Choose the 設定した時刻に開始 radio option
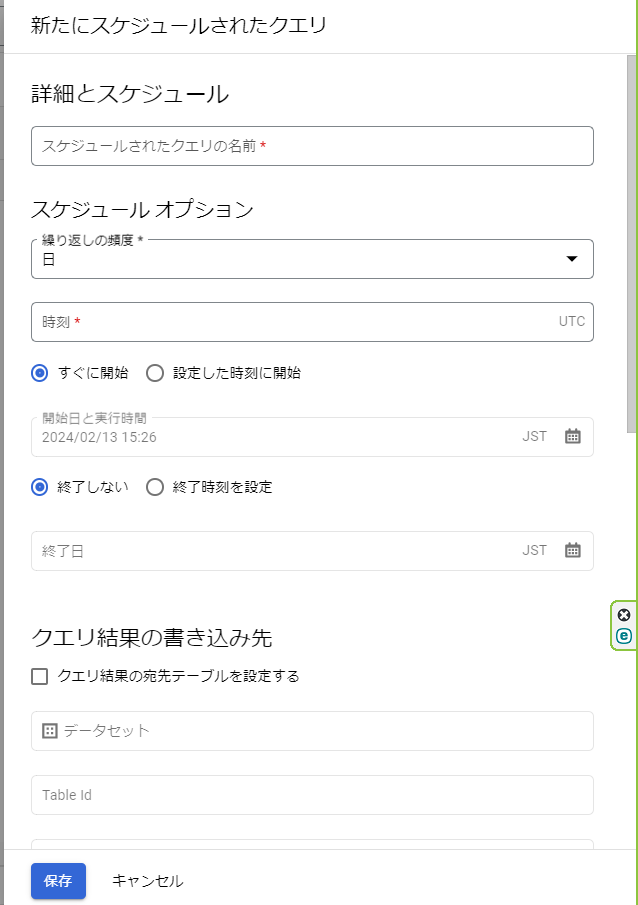 pos(155,373)
